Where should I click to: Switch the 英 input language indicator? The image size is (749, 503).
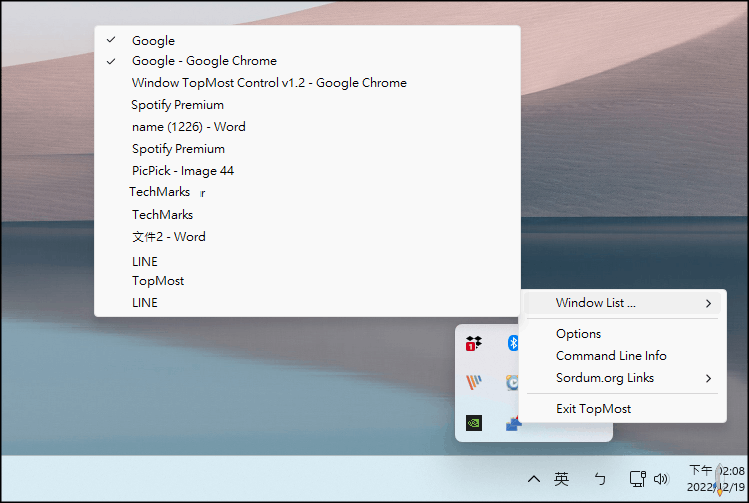[562, 479]
